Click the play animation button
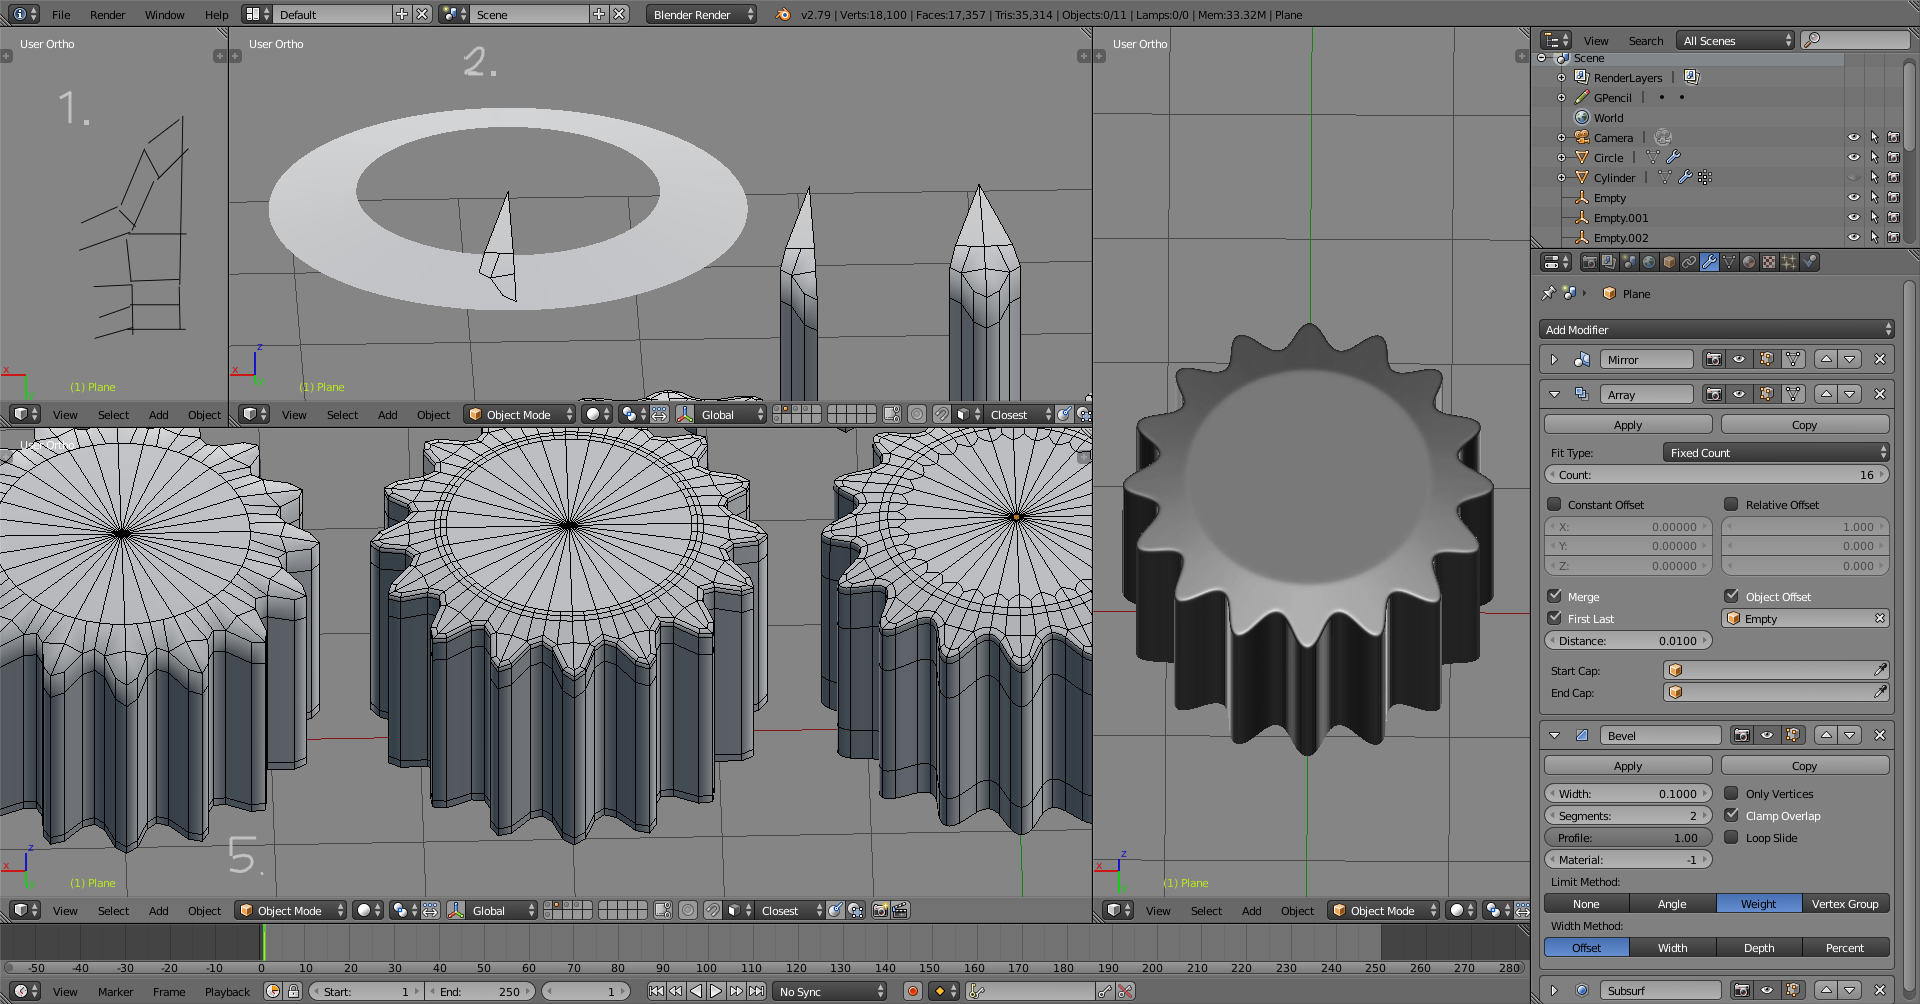This screenshot has width=1920, height=1004. 716,991
